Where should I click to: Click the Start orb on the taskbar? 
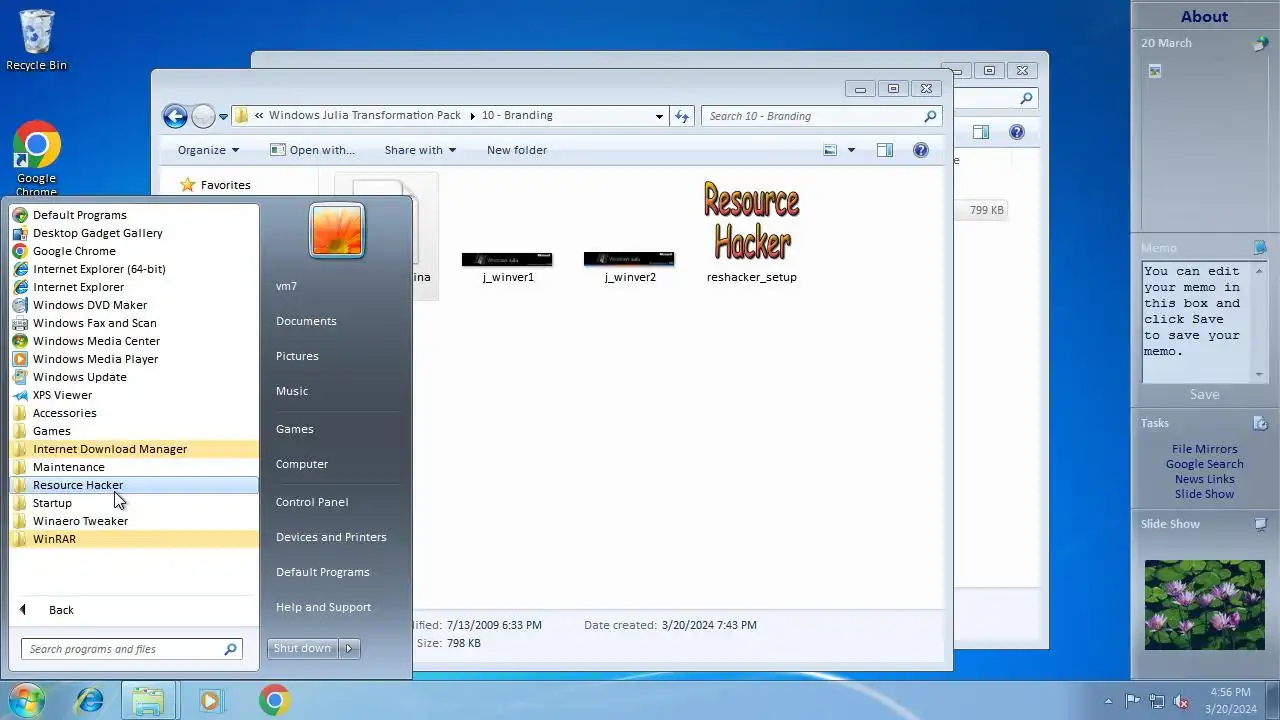click(27, 700)
